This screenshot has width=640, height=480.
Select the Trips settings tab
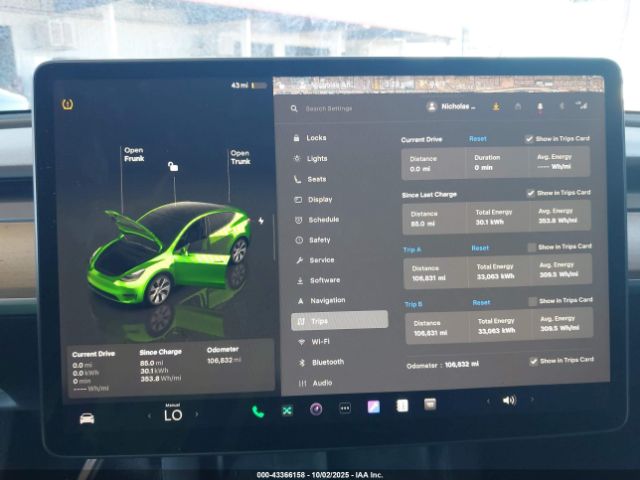click(x=339, y=321)
